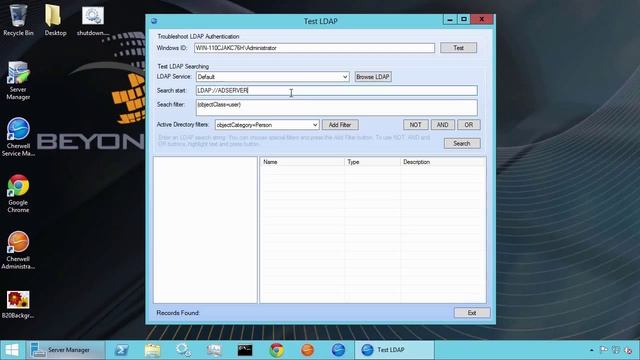Open the Command Prompt taskbar icon
640x360 pixels.
[x=245, y=350]
